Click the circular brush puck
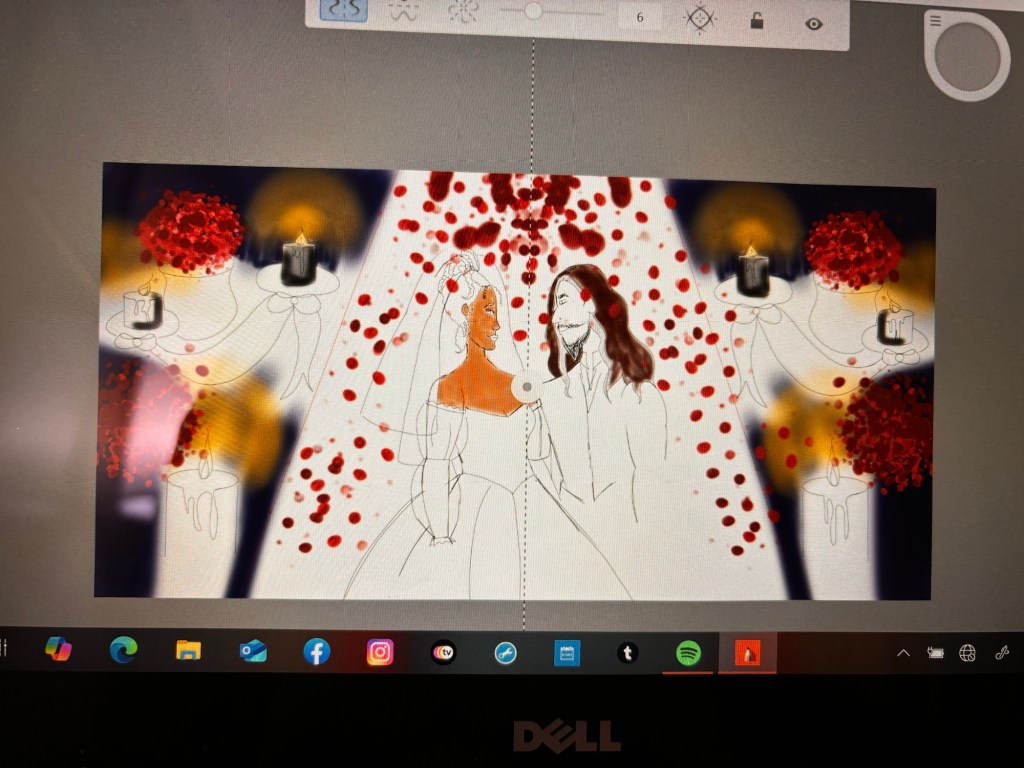Viewport: 1024px width, 768px height. [x=967, y=56]
